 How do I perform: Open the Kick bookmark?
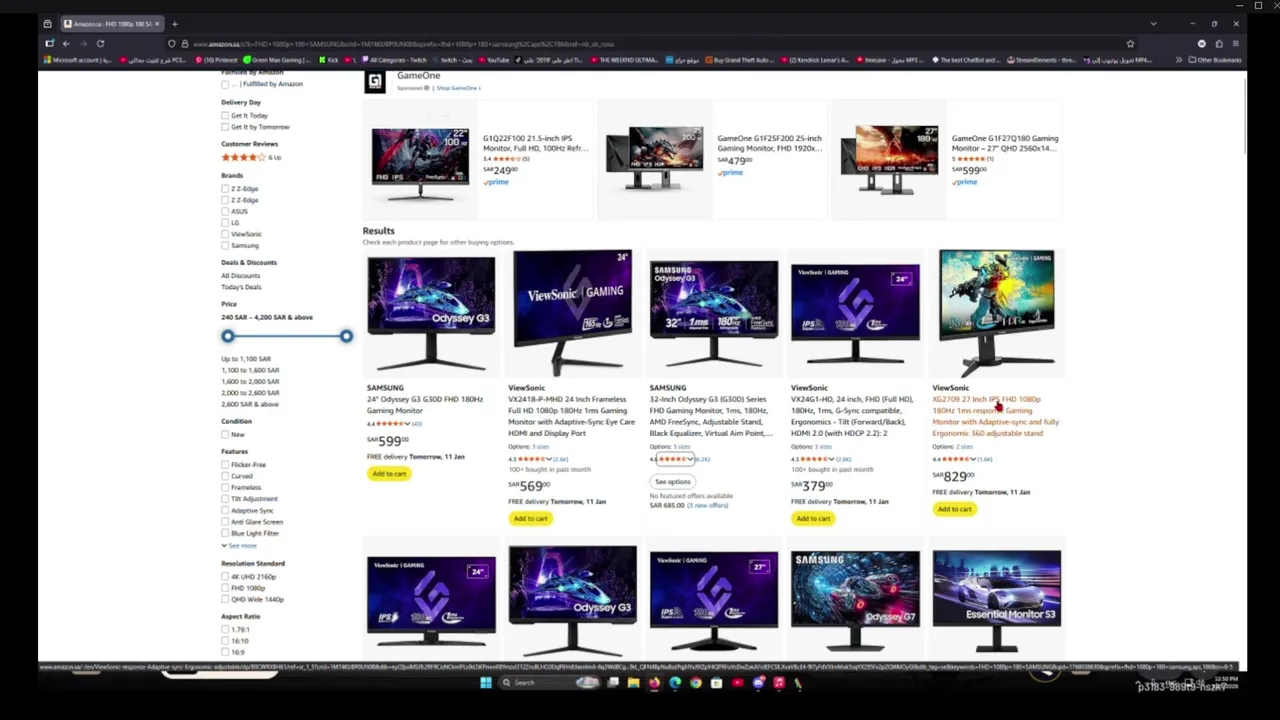(328, 60)
